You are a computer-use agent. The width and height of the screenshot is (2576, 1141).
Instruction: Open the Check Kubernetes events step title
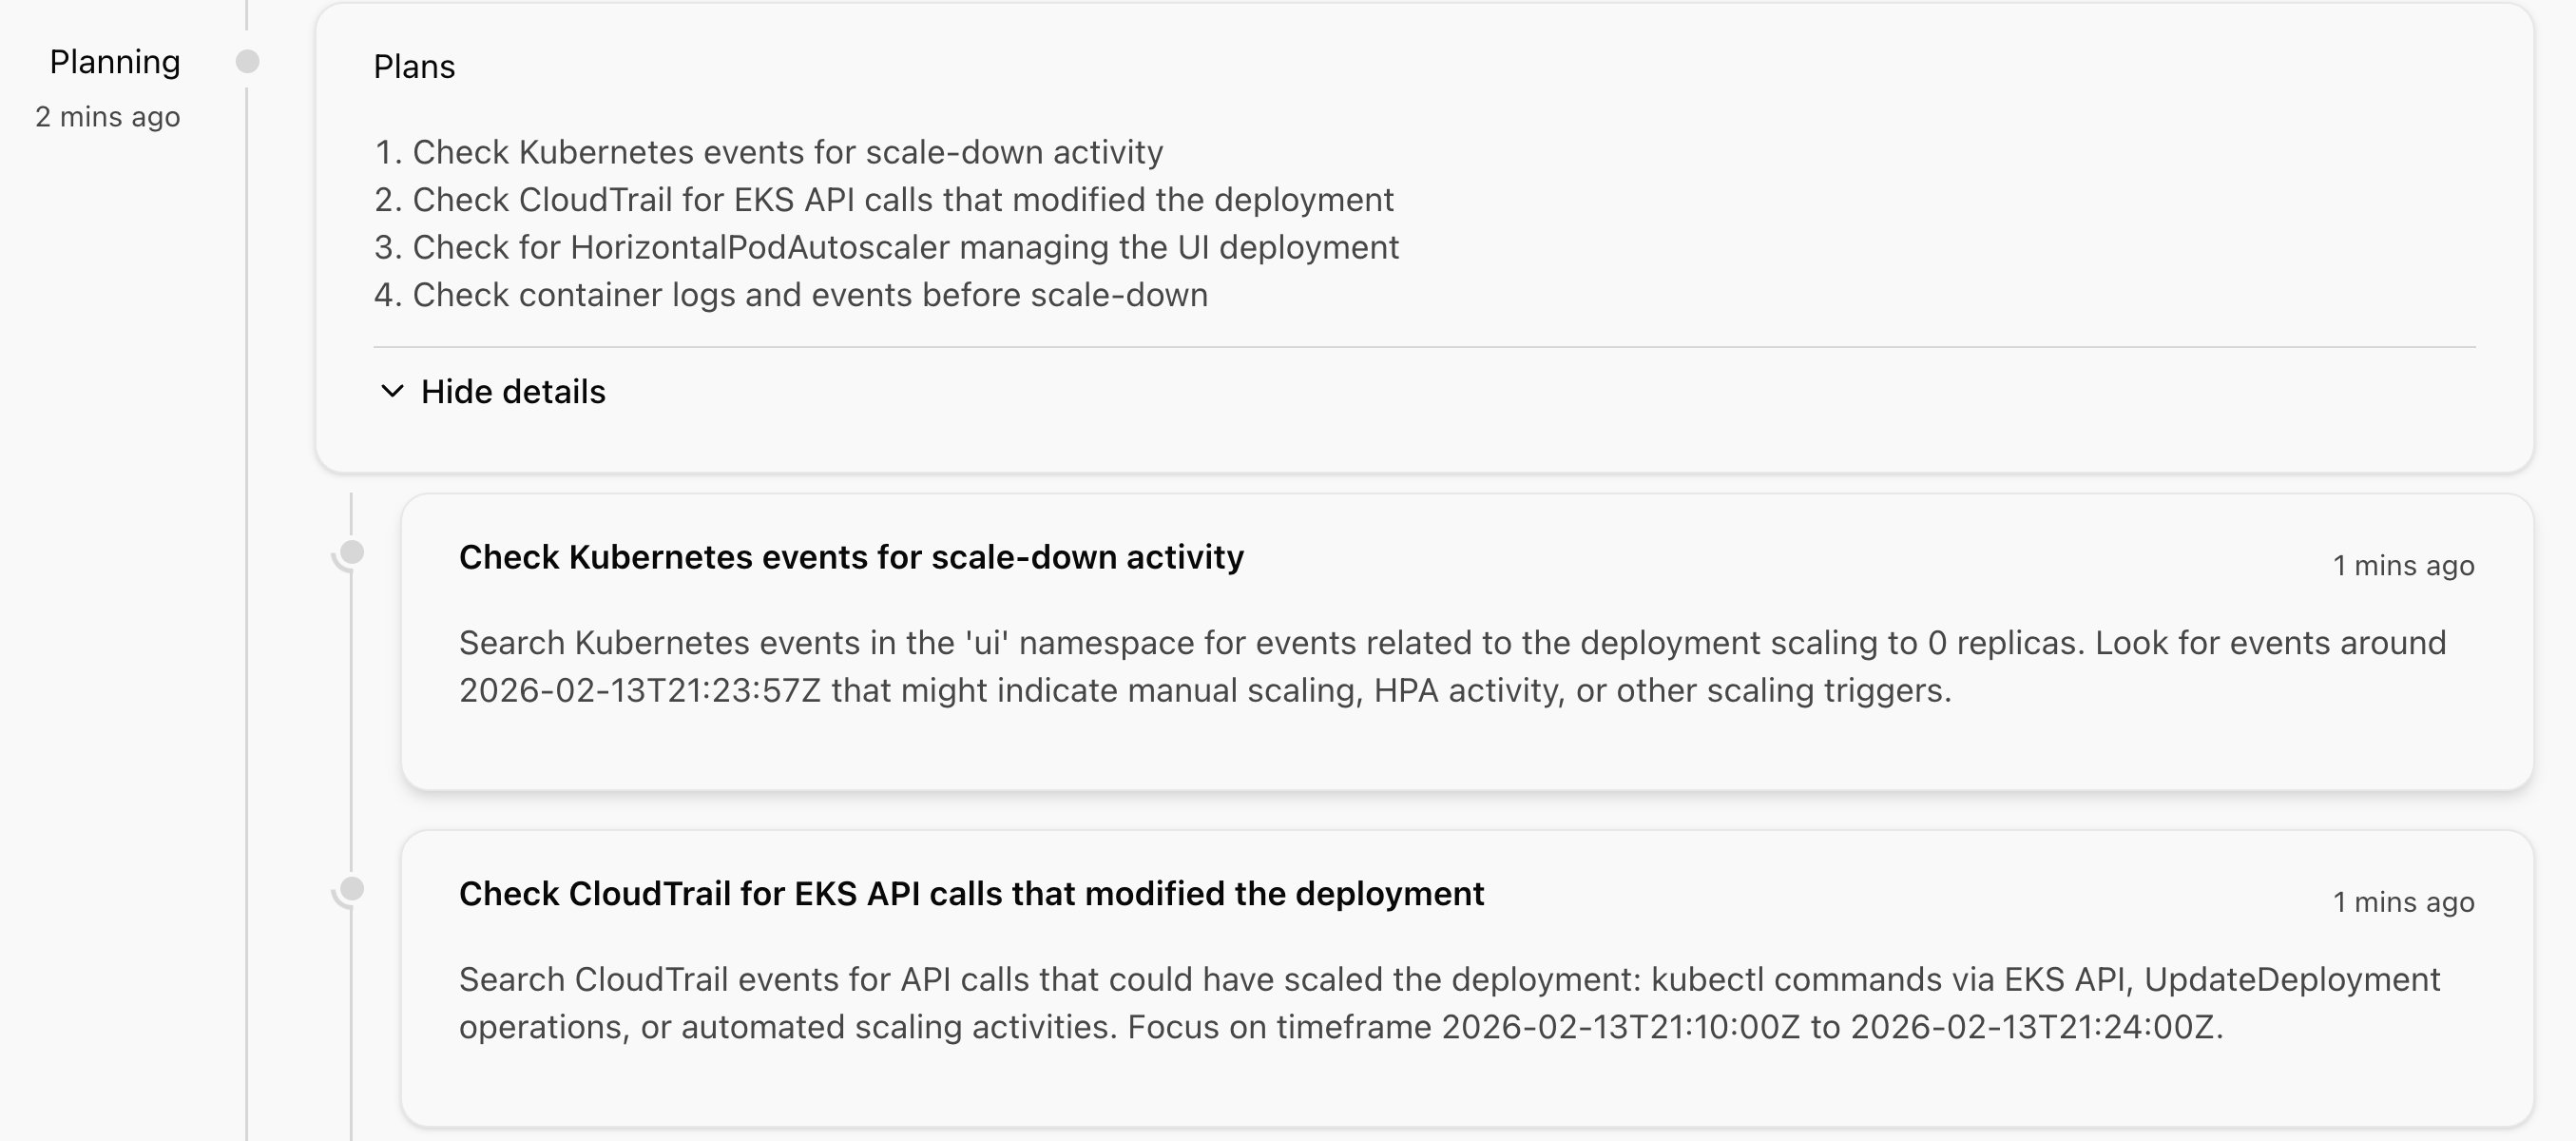851,557
